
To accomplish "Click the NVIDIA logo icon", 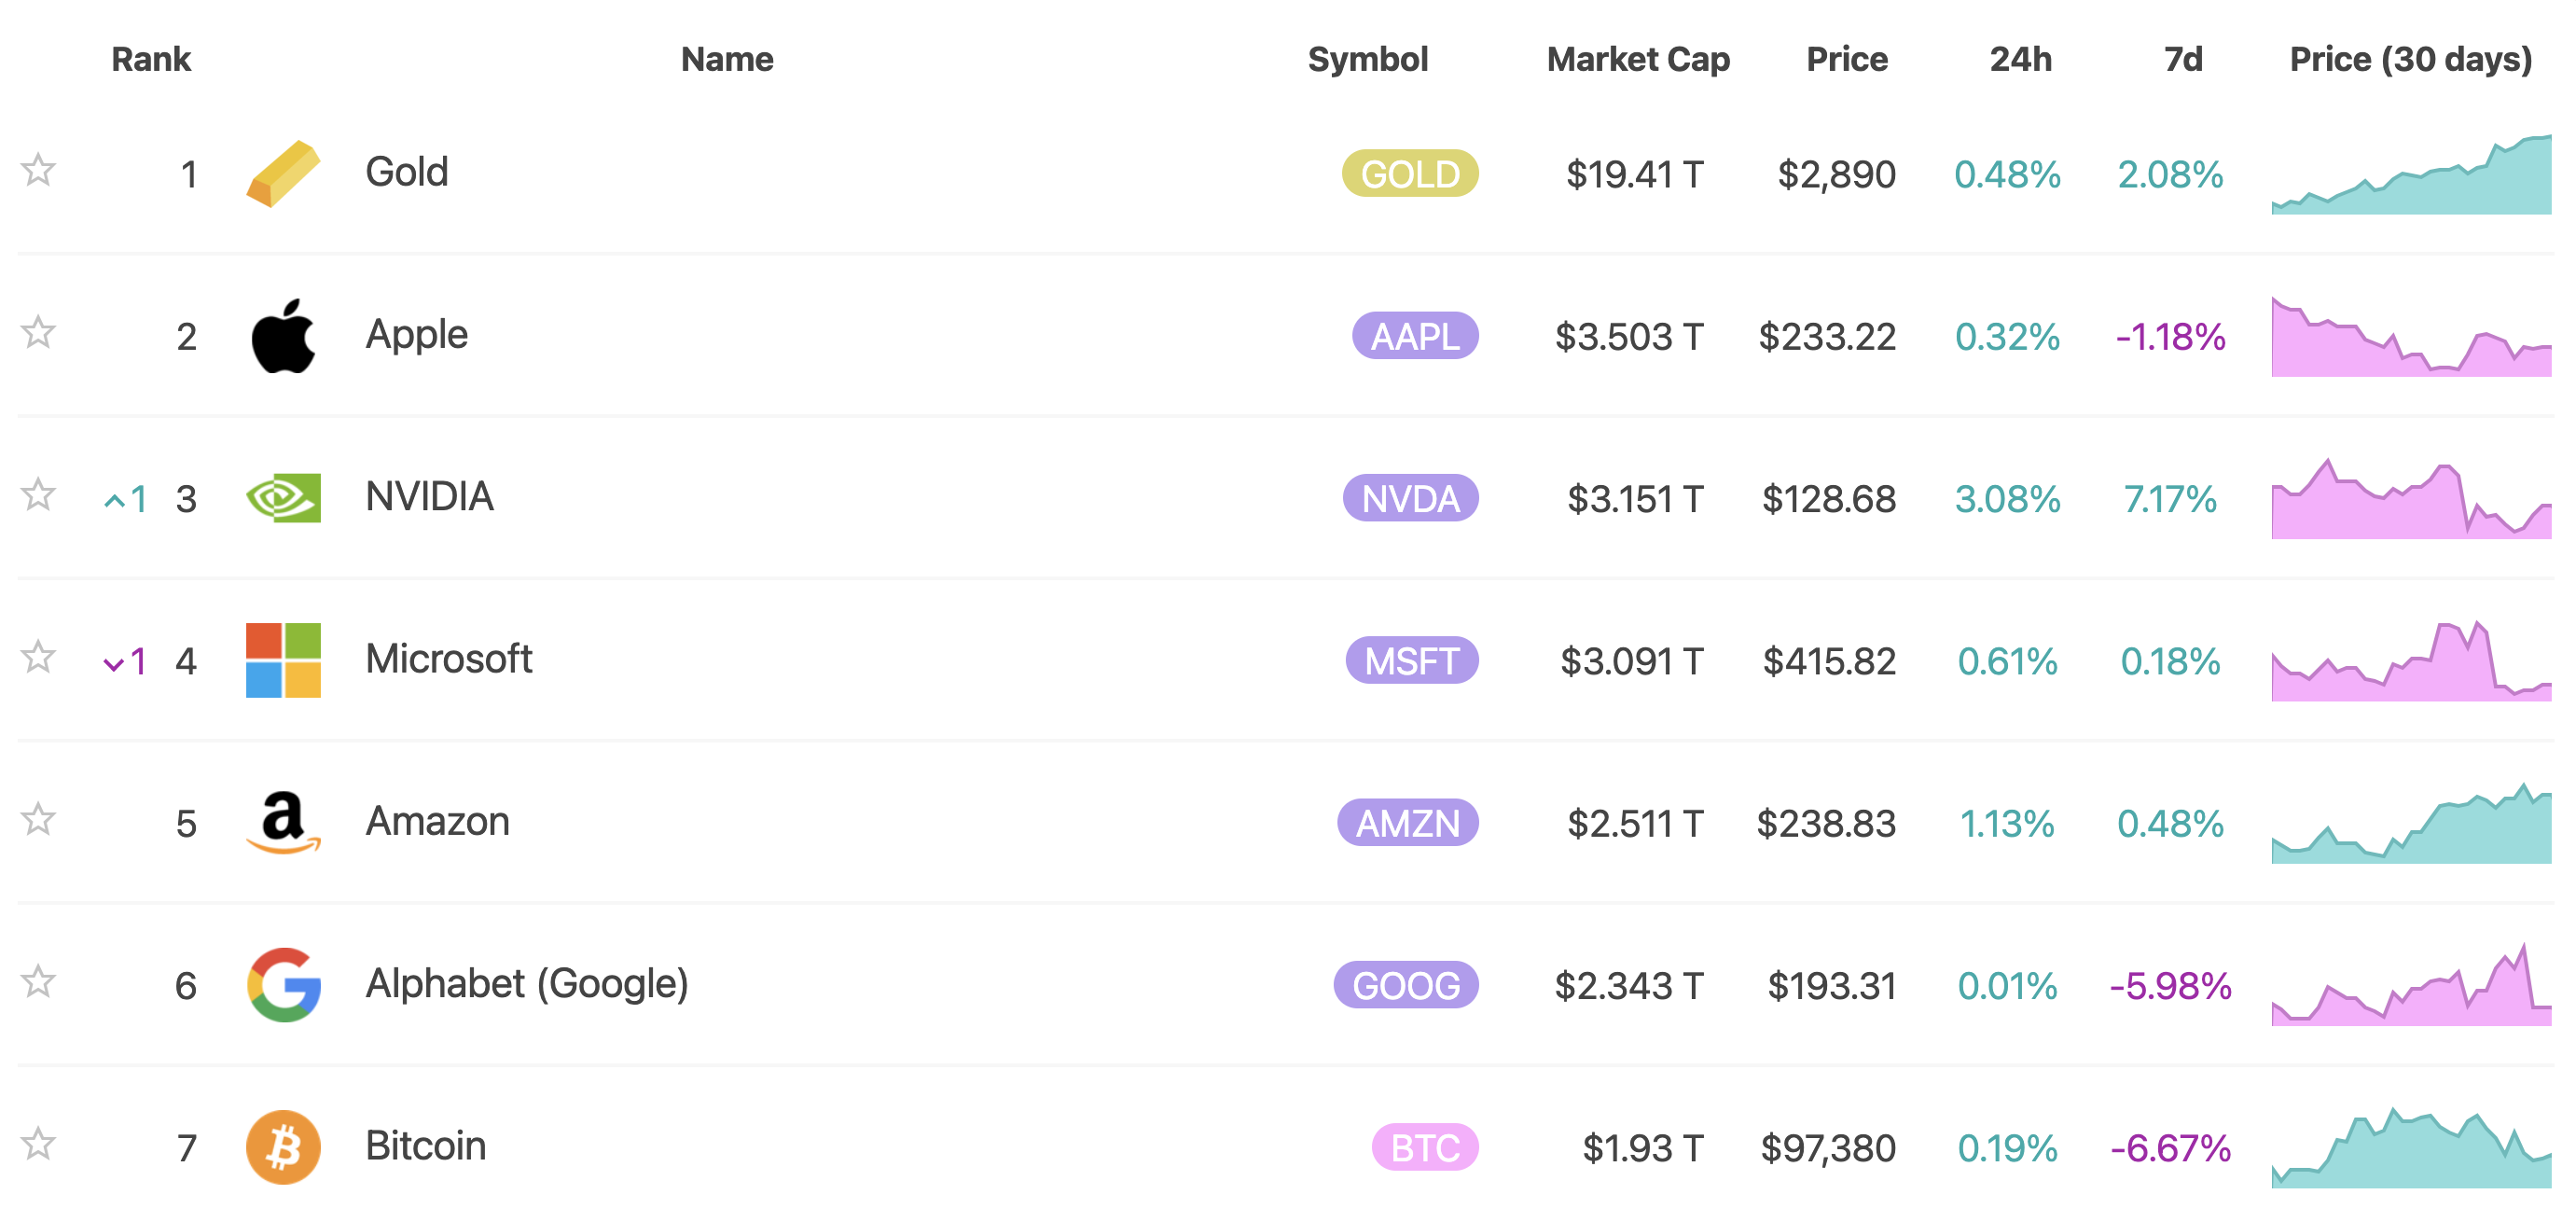I will tap(283, 498).
